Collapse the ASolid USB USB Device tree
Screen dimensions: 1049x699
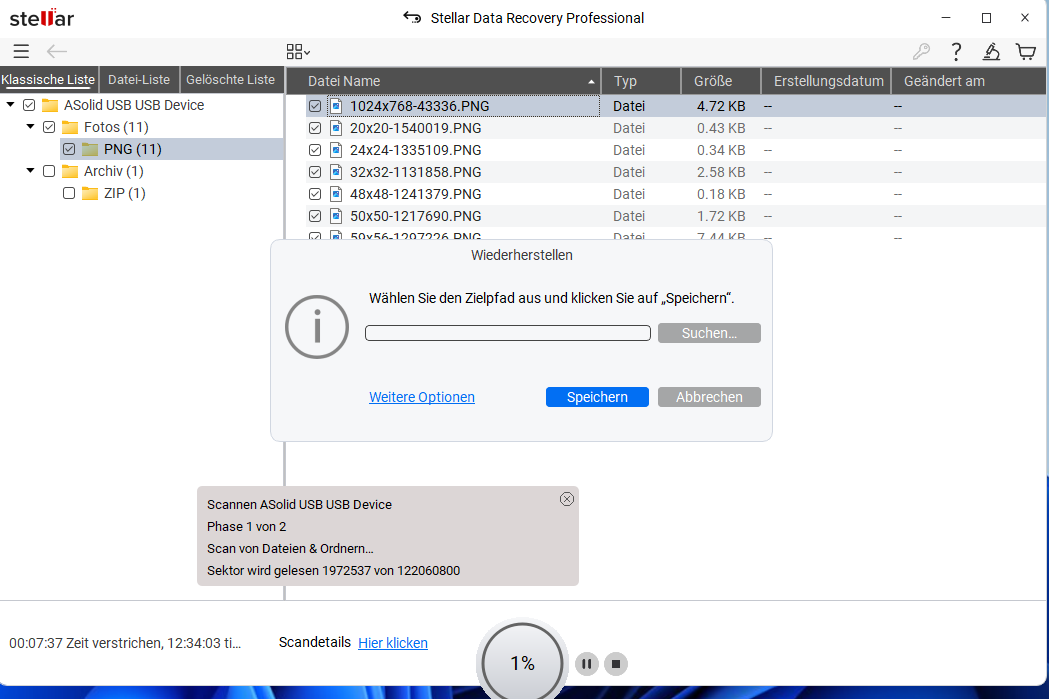point(10,105)
